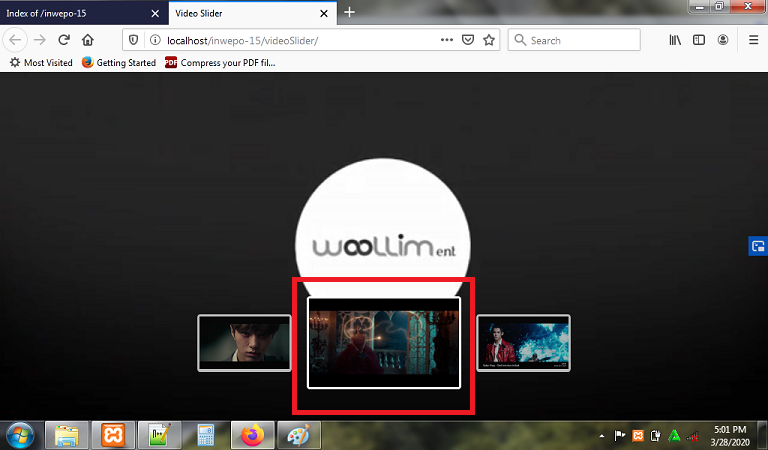The width and height of the screenshot is (768, 450).
Task: Toggle the sidebar view
Action: tap(699, 40)
